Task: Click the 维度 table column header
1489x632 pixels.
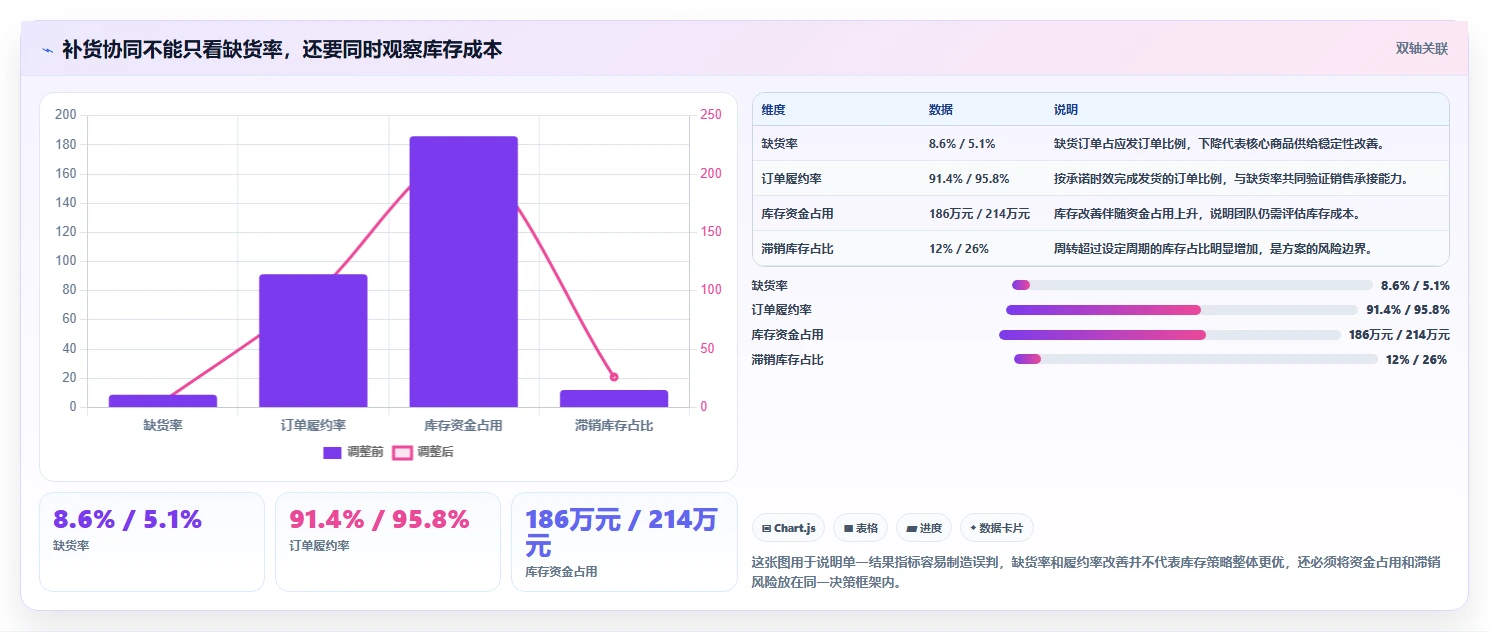Action: point(773,110)
